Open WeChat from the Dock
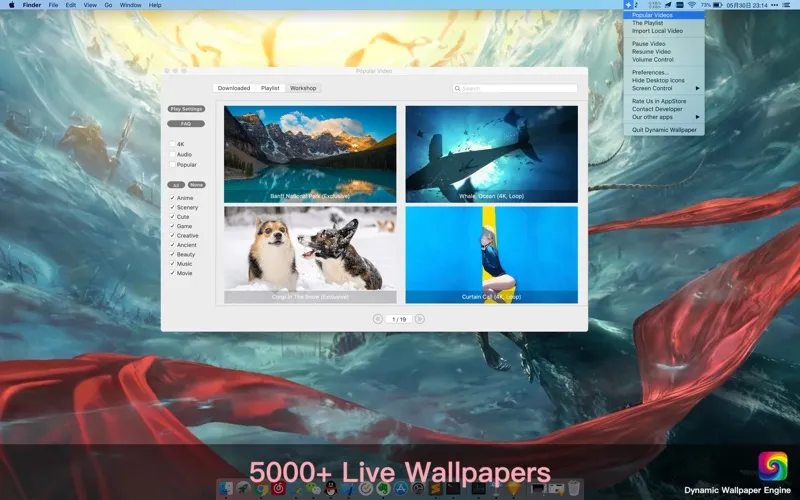This screenshot has height=500, width=800. point(313,489)
